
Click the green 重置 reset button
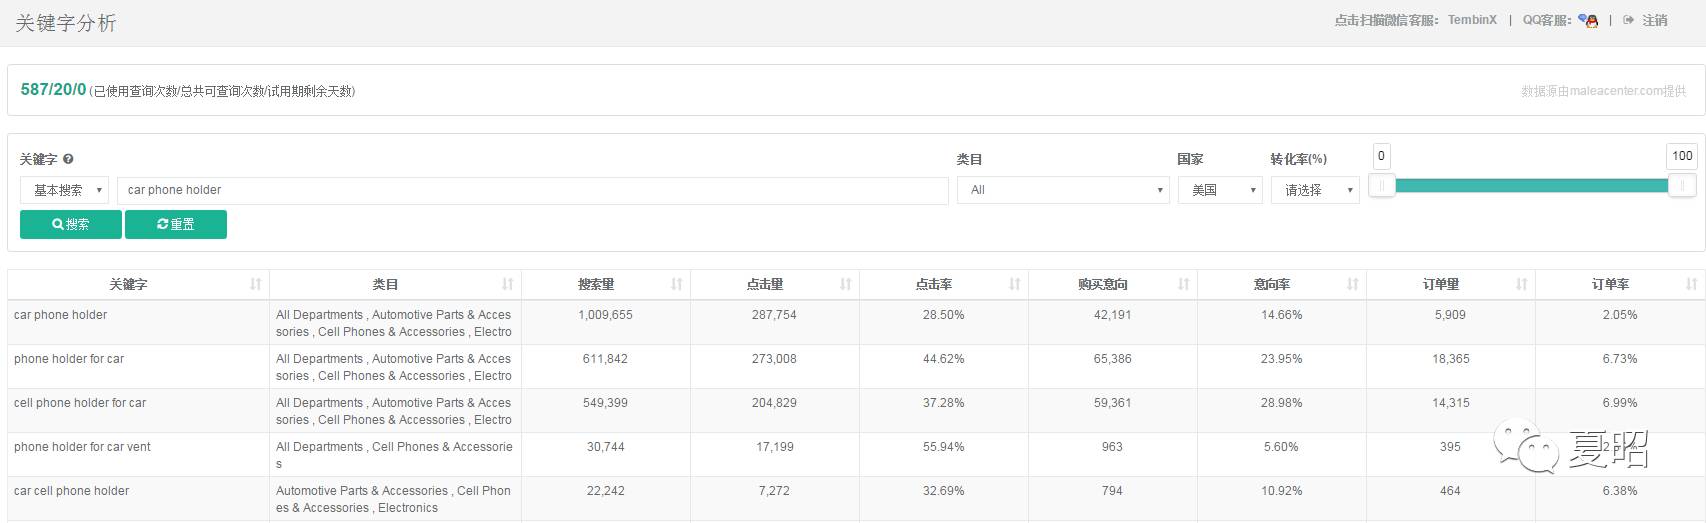pos(176,224)
